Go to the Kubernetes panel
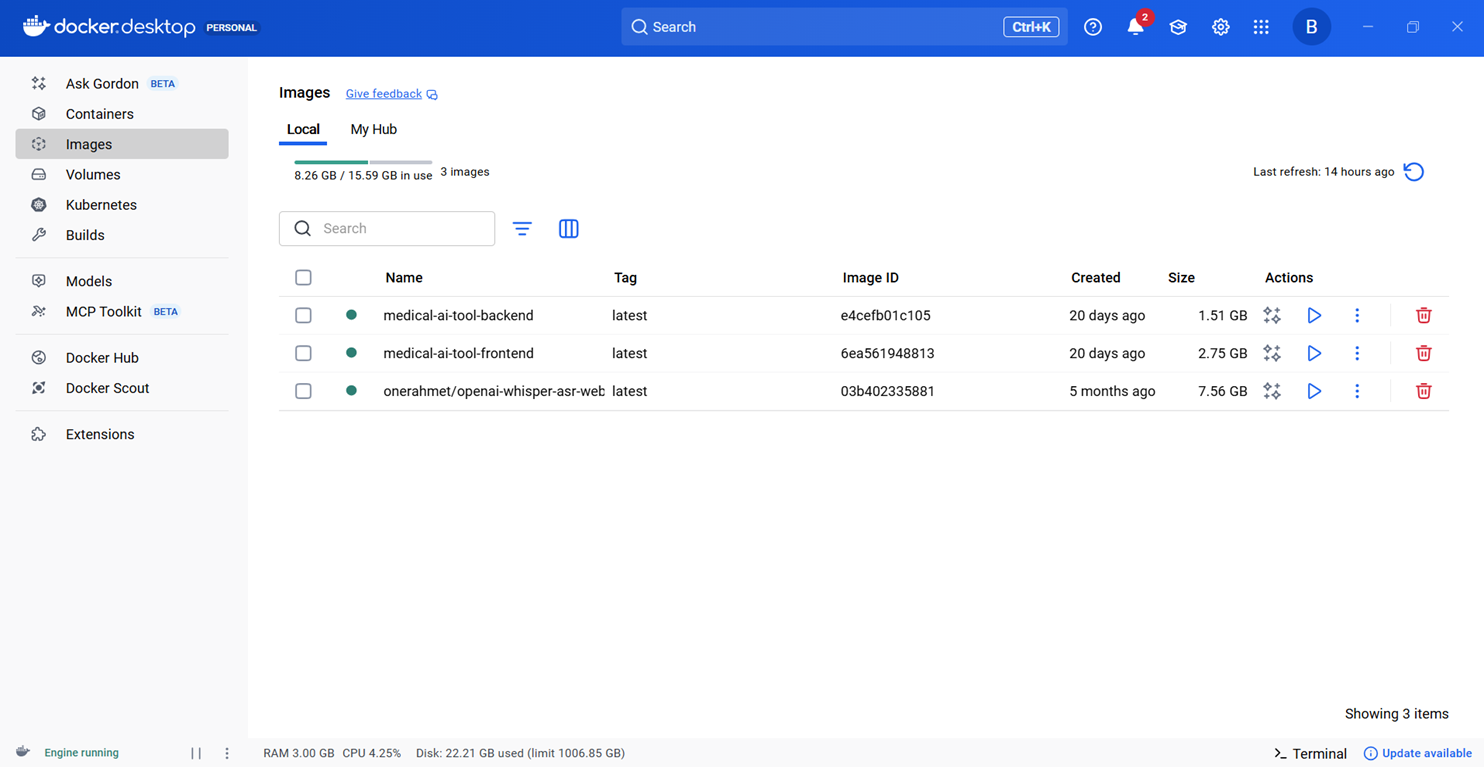1484x767 pixels. (x=102, y=204)
